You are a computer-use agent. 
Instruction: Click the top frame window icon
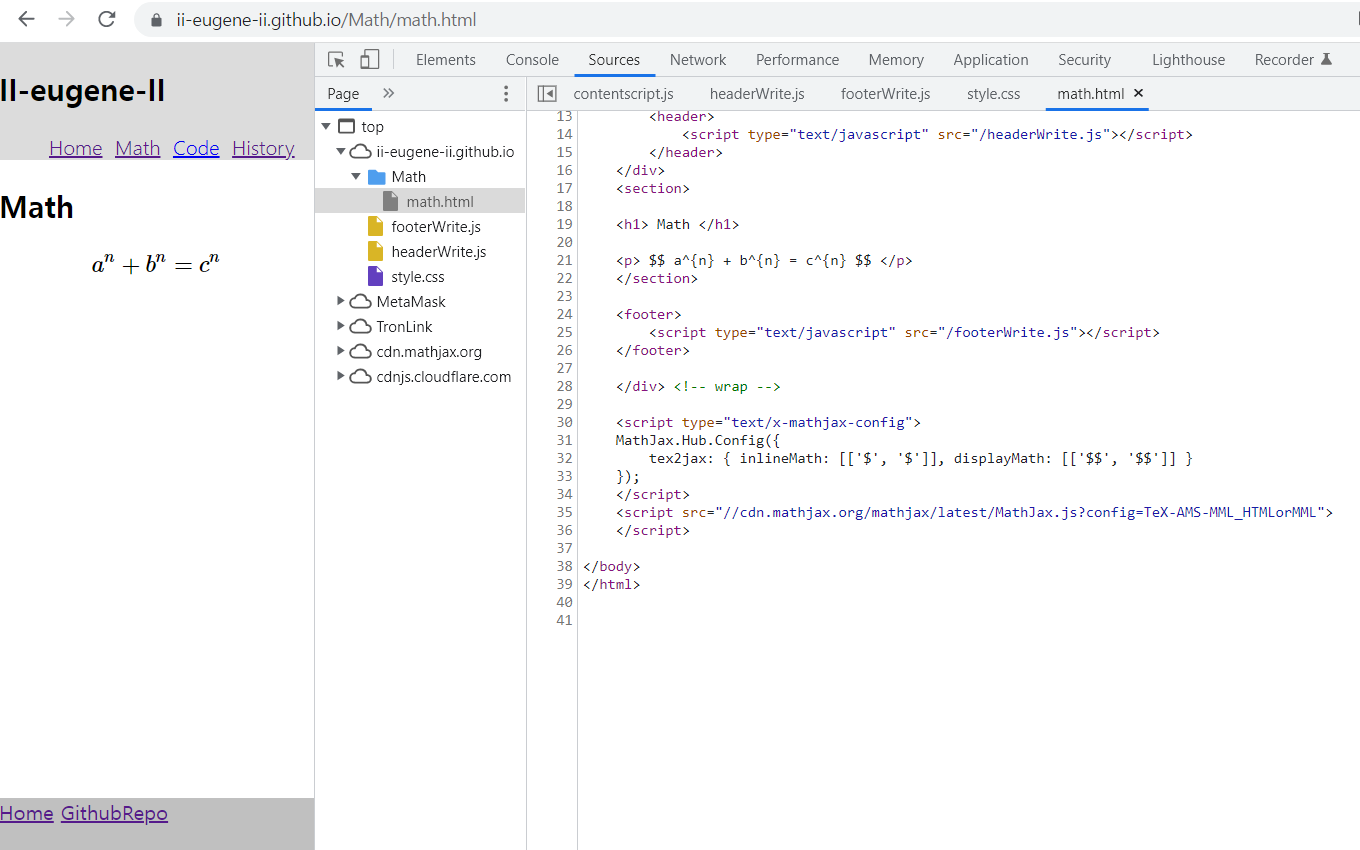(347, 127)
